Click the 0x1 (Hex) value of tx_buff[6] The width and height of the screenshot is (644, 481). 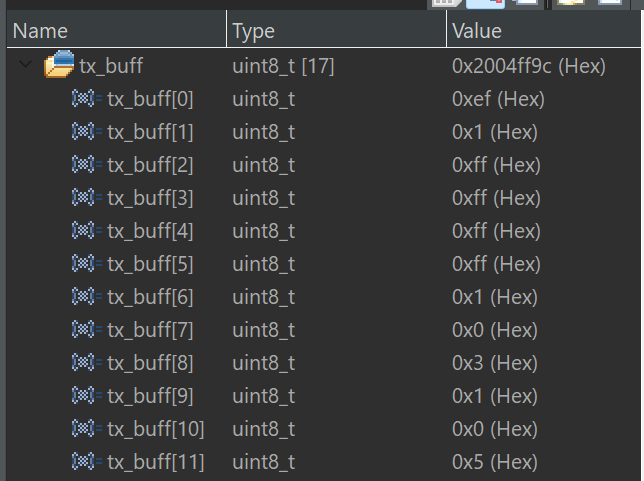coord(495,297)
